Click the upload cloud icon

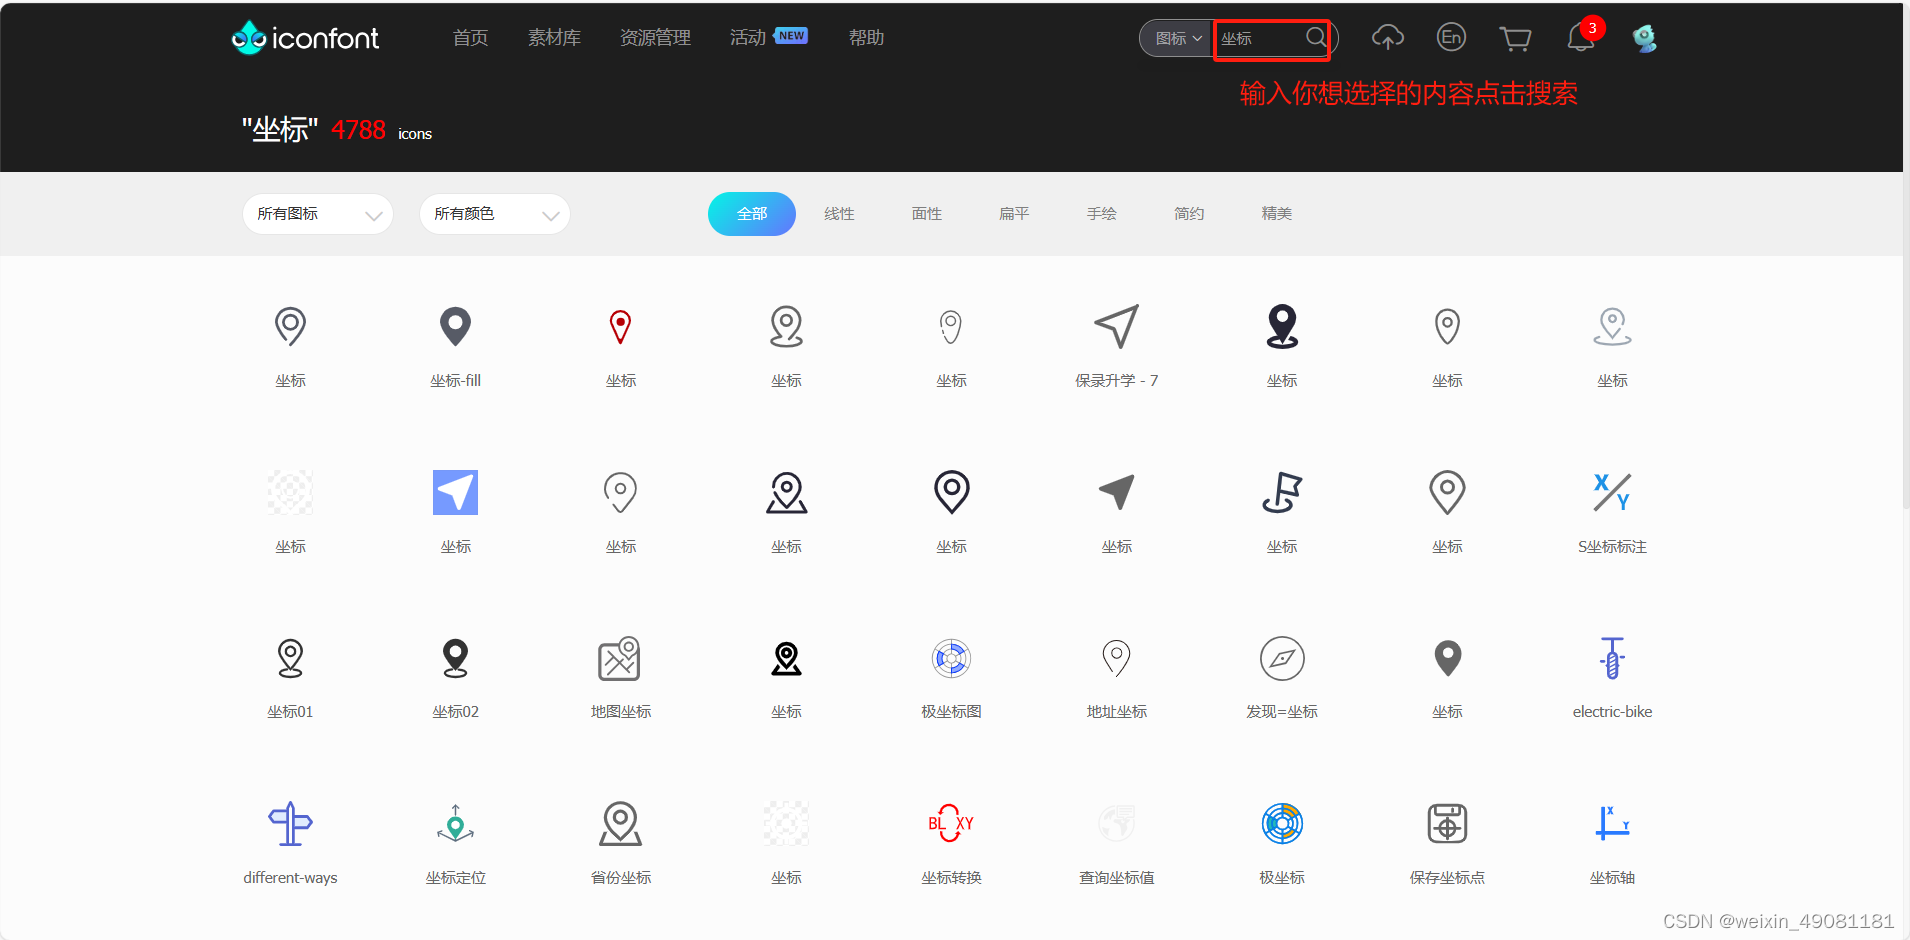[x=1388, y=37]
